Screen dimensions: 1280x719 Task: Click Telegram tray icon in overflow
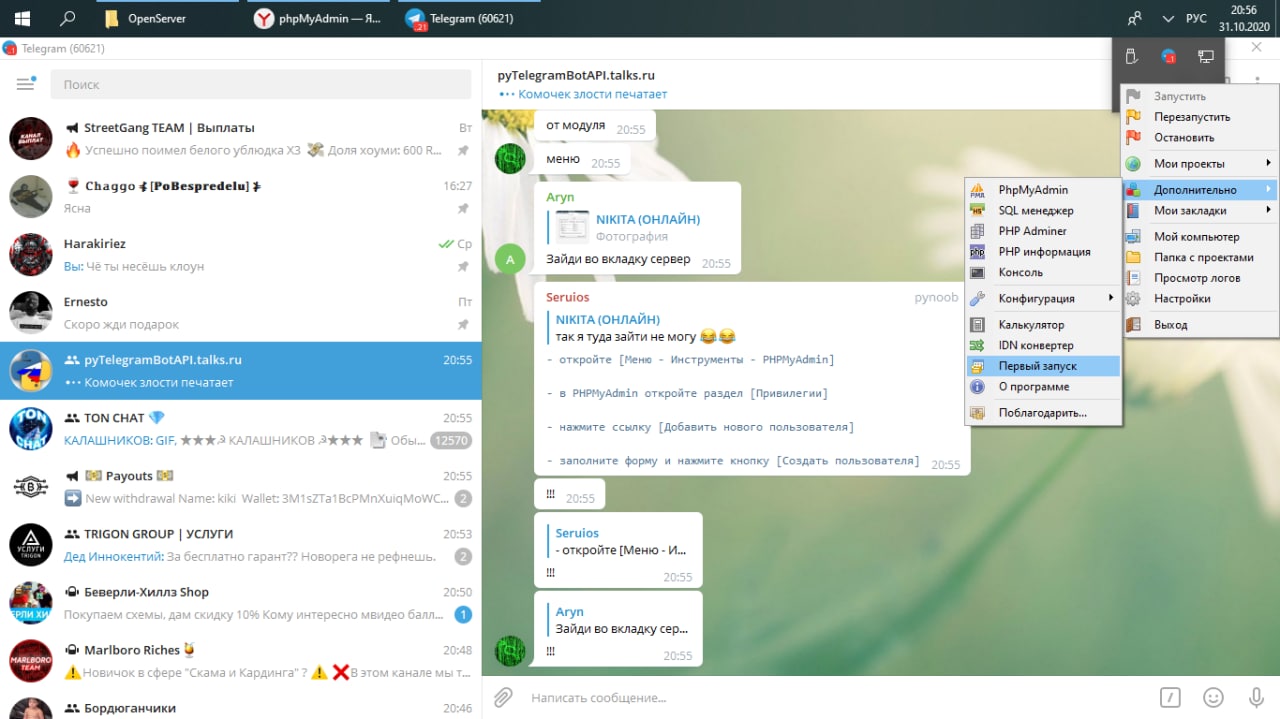[1168, 57]
